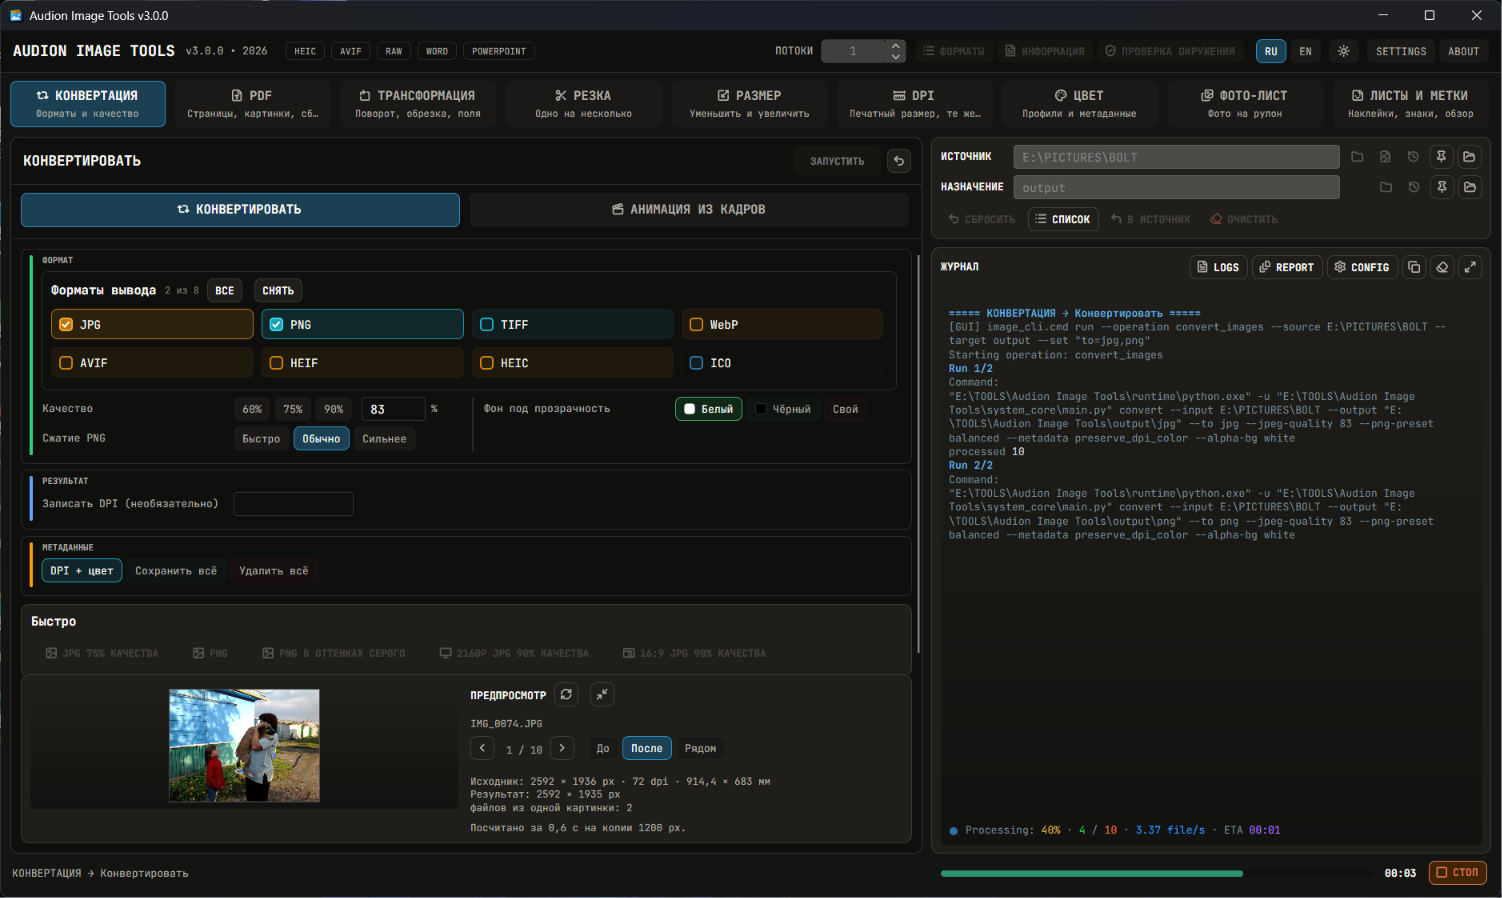The image size is (1502, 898).
Task: Browse for a destination folder
Action: [x=1386, y=187]
